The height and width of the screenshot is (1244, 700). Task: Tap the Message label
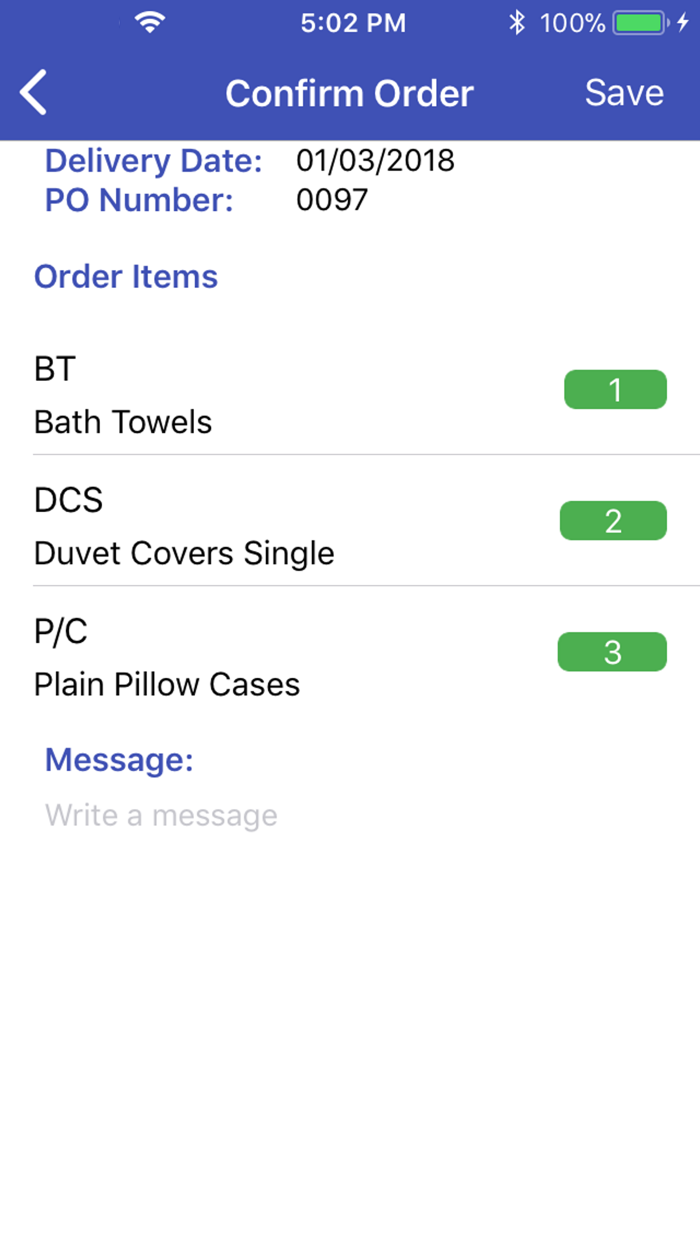point(119,760)
